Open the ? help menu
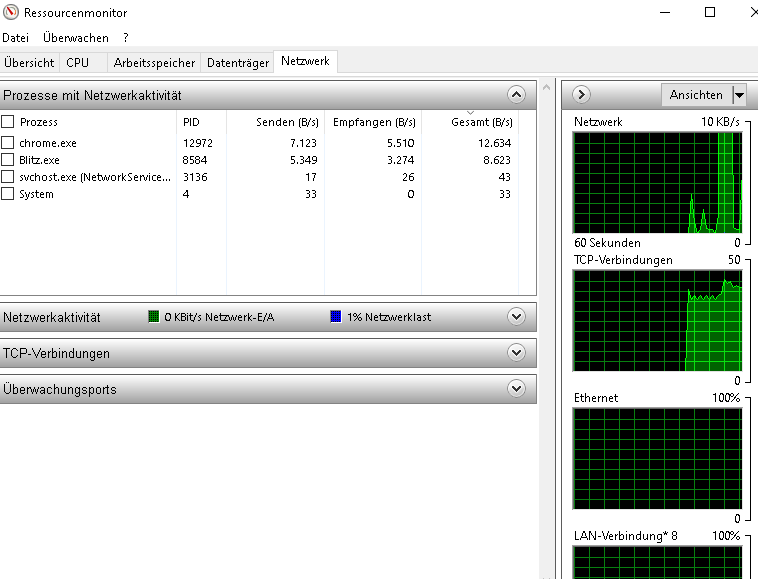The image size is (758, 579). [x=126, y=38]
